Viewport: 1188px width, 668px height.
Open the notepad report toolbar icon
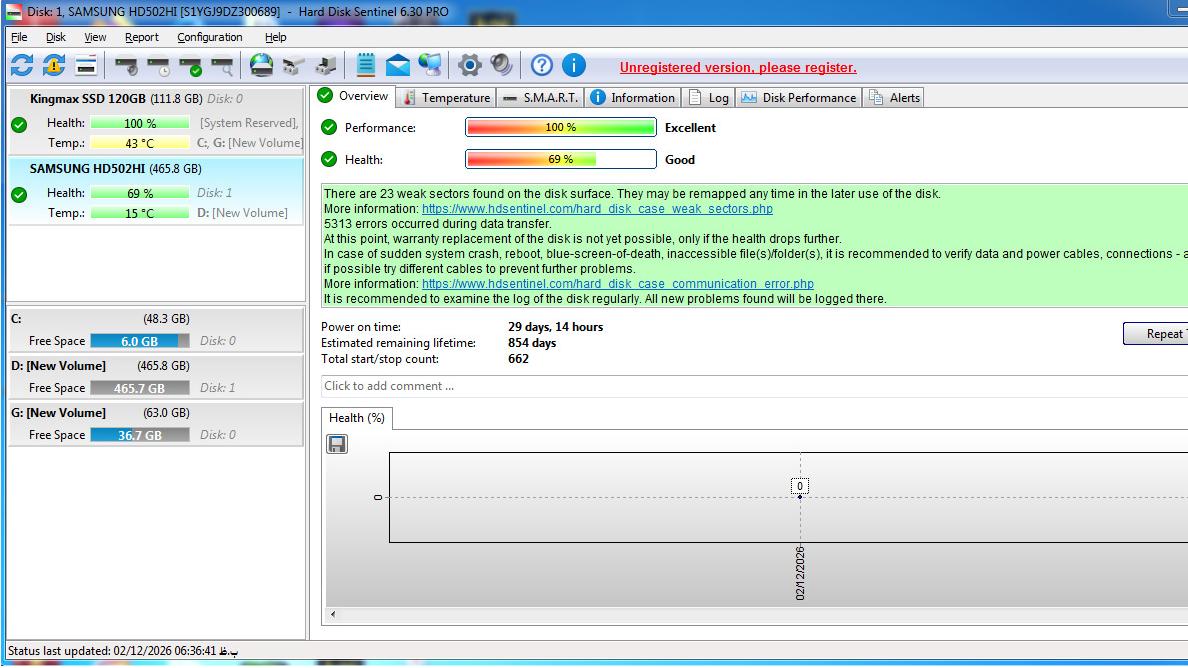click(366, 66)
